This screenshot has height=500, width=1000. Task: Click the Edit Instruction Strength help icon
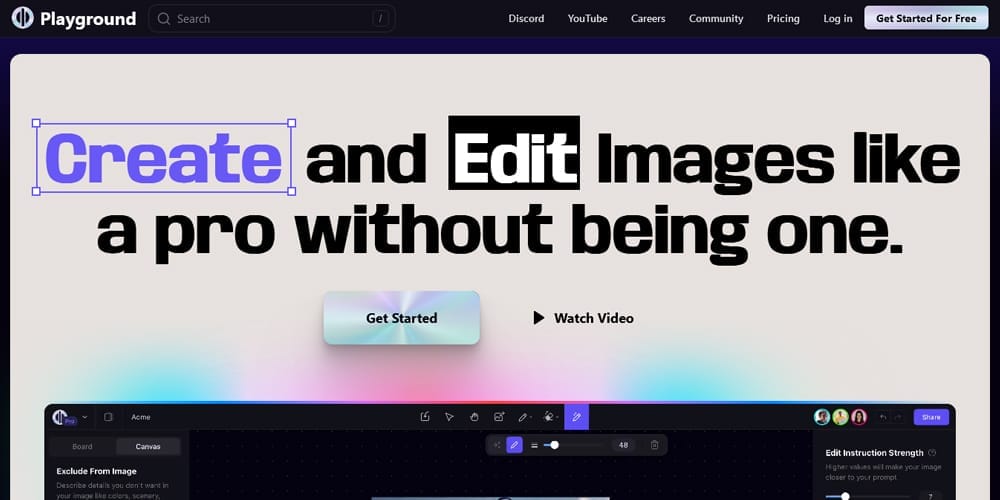coord(932,453)
